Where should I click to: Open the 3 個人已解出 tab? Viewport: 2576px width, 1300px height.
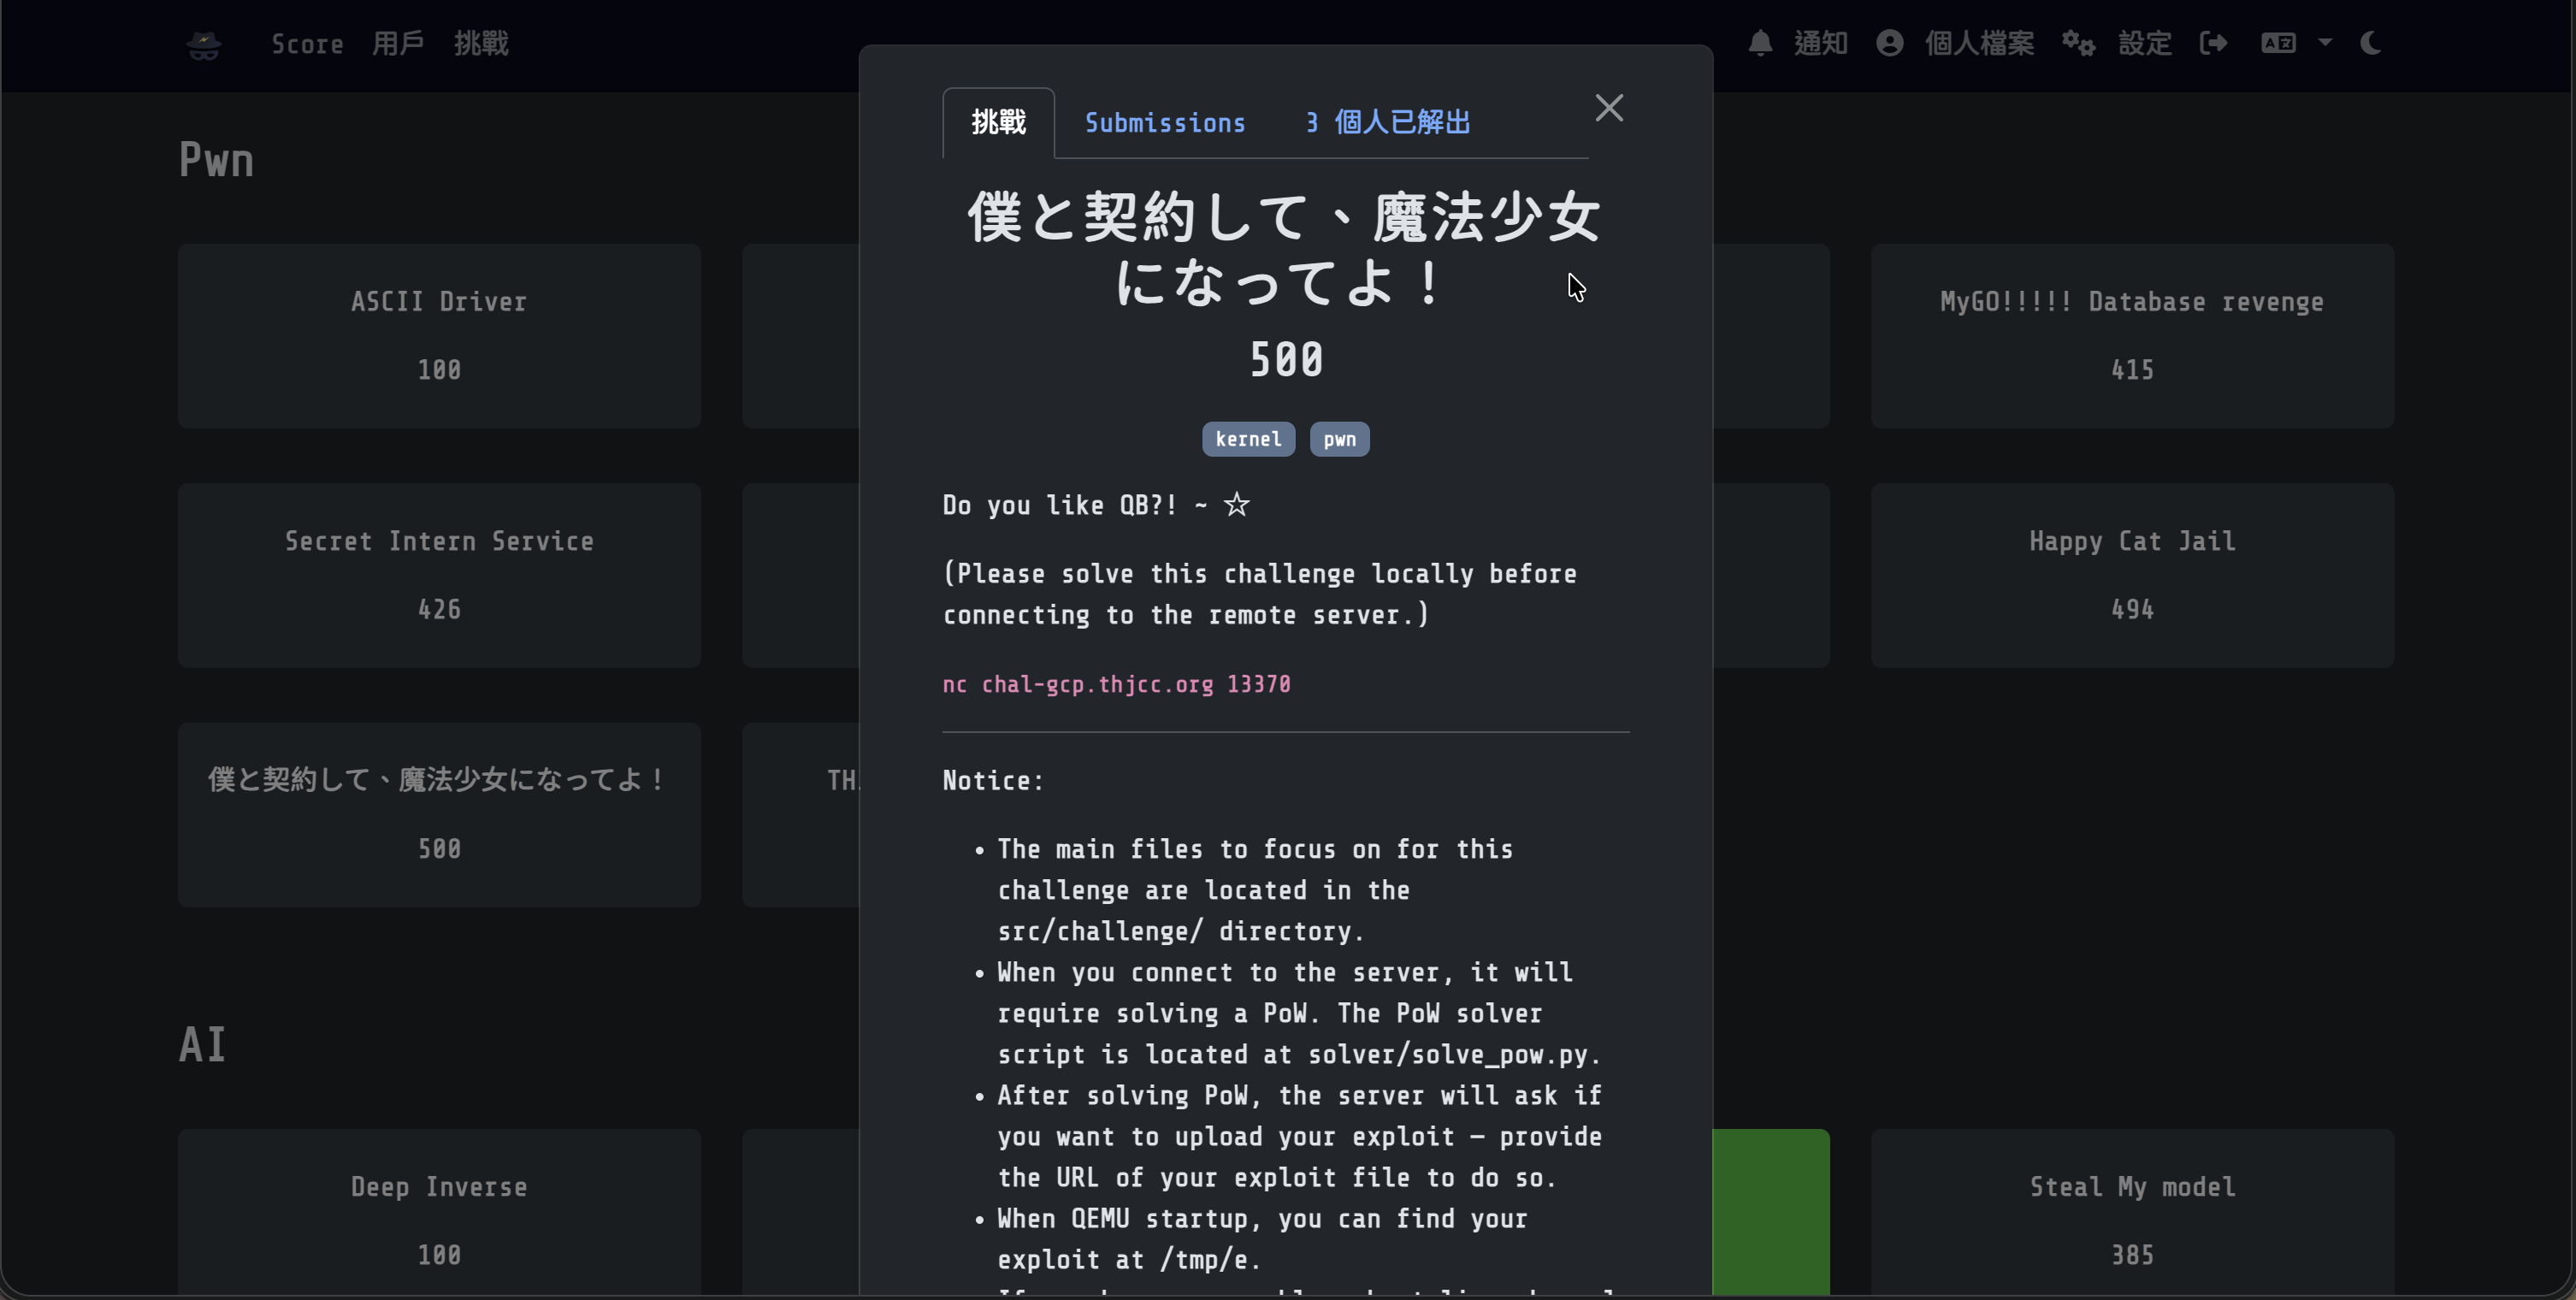point(1388,123)
